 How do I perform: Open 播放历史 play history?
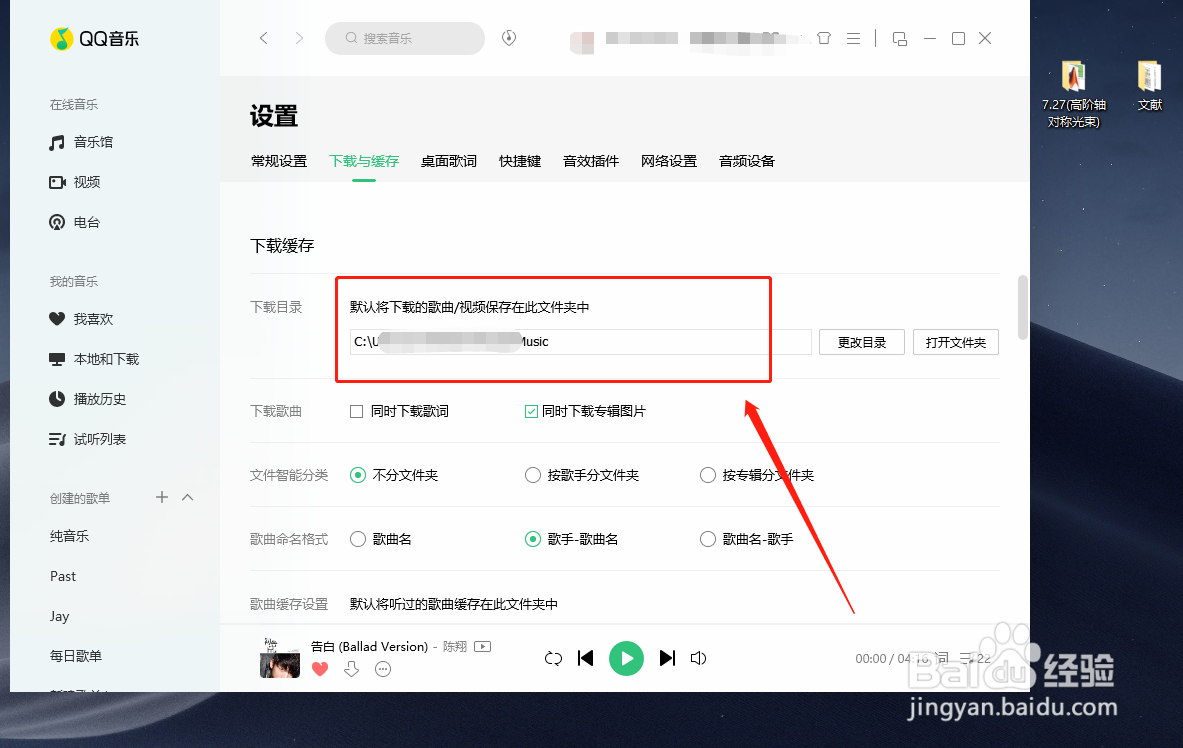tap(88, 399)
